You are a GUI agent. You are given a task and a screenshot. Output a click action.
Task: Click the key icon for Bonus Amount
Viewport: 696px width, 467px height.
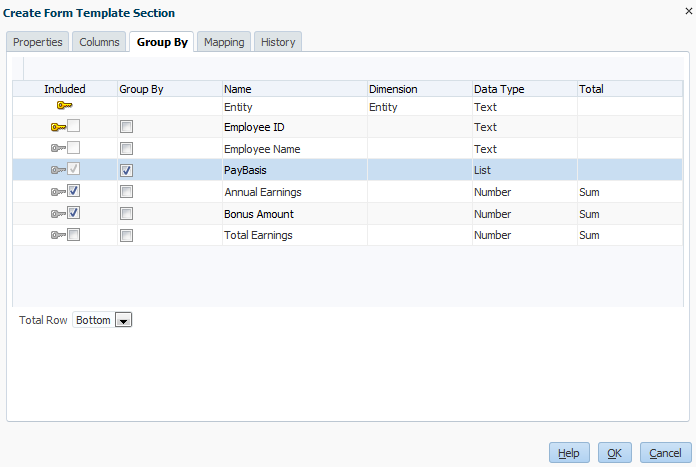point(58,214)
